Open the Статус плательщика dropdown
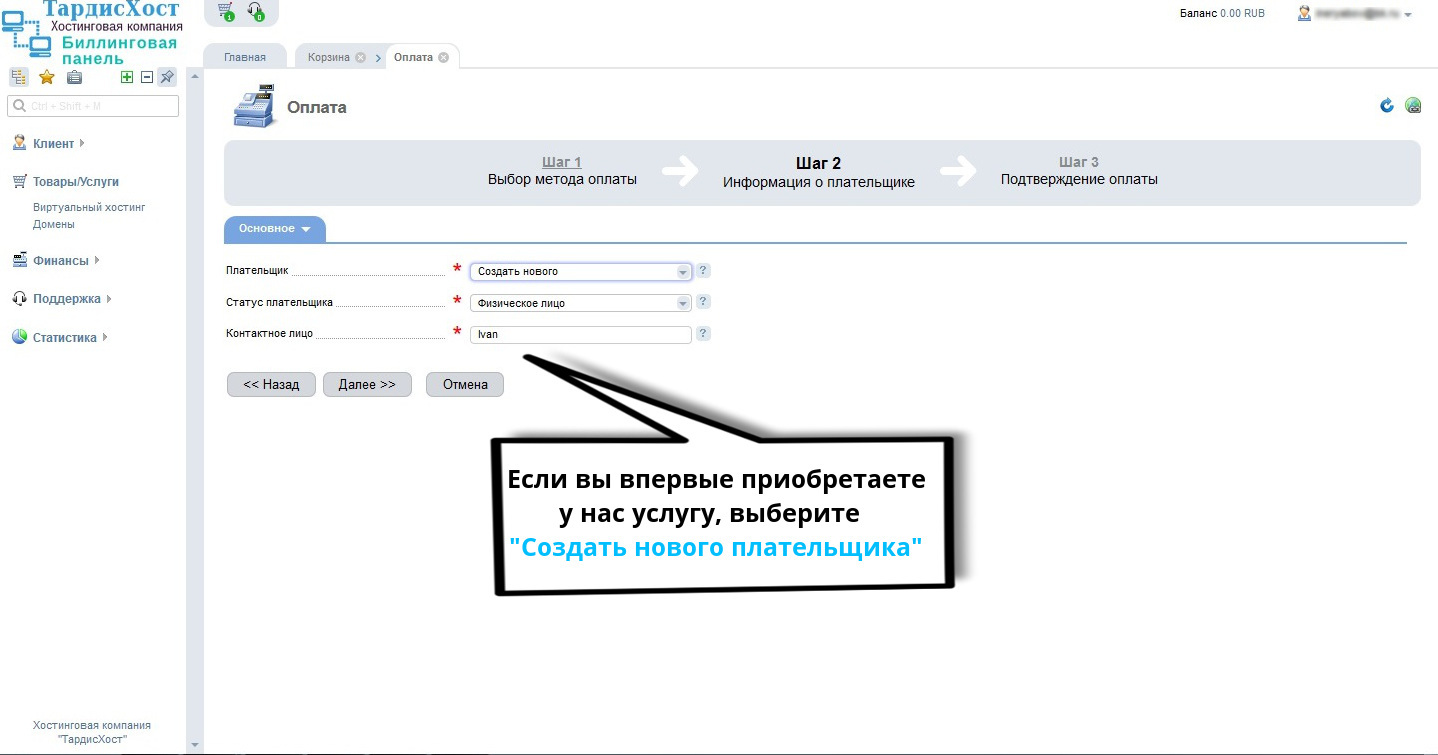The height and width of the screenshot is (755, 1438). (581, 303)
